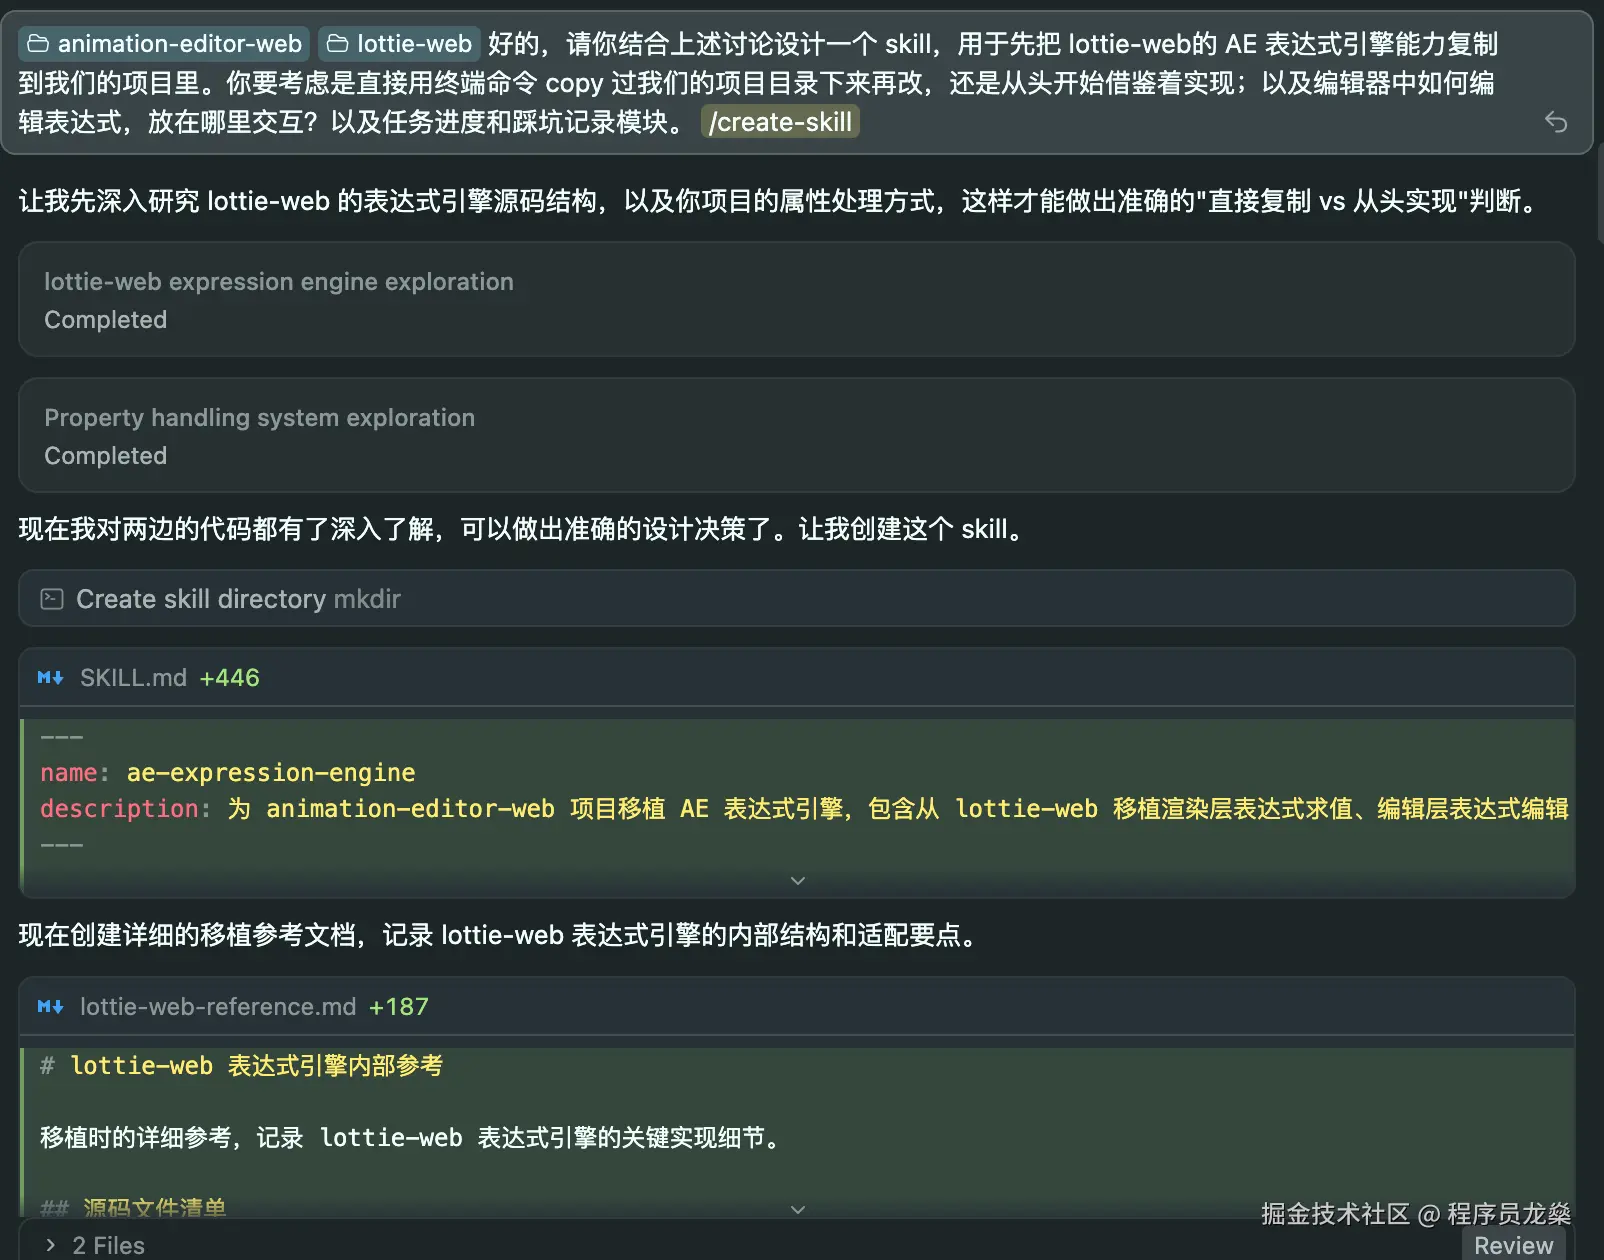Click the folder icon in lottie-web chip
This screenshot has width=1604, height=1260.
[x=338, y=44]
